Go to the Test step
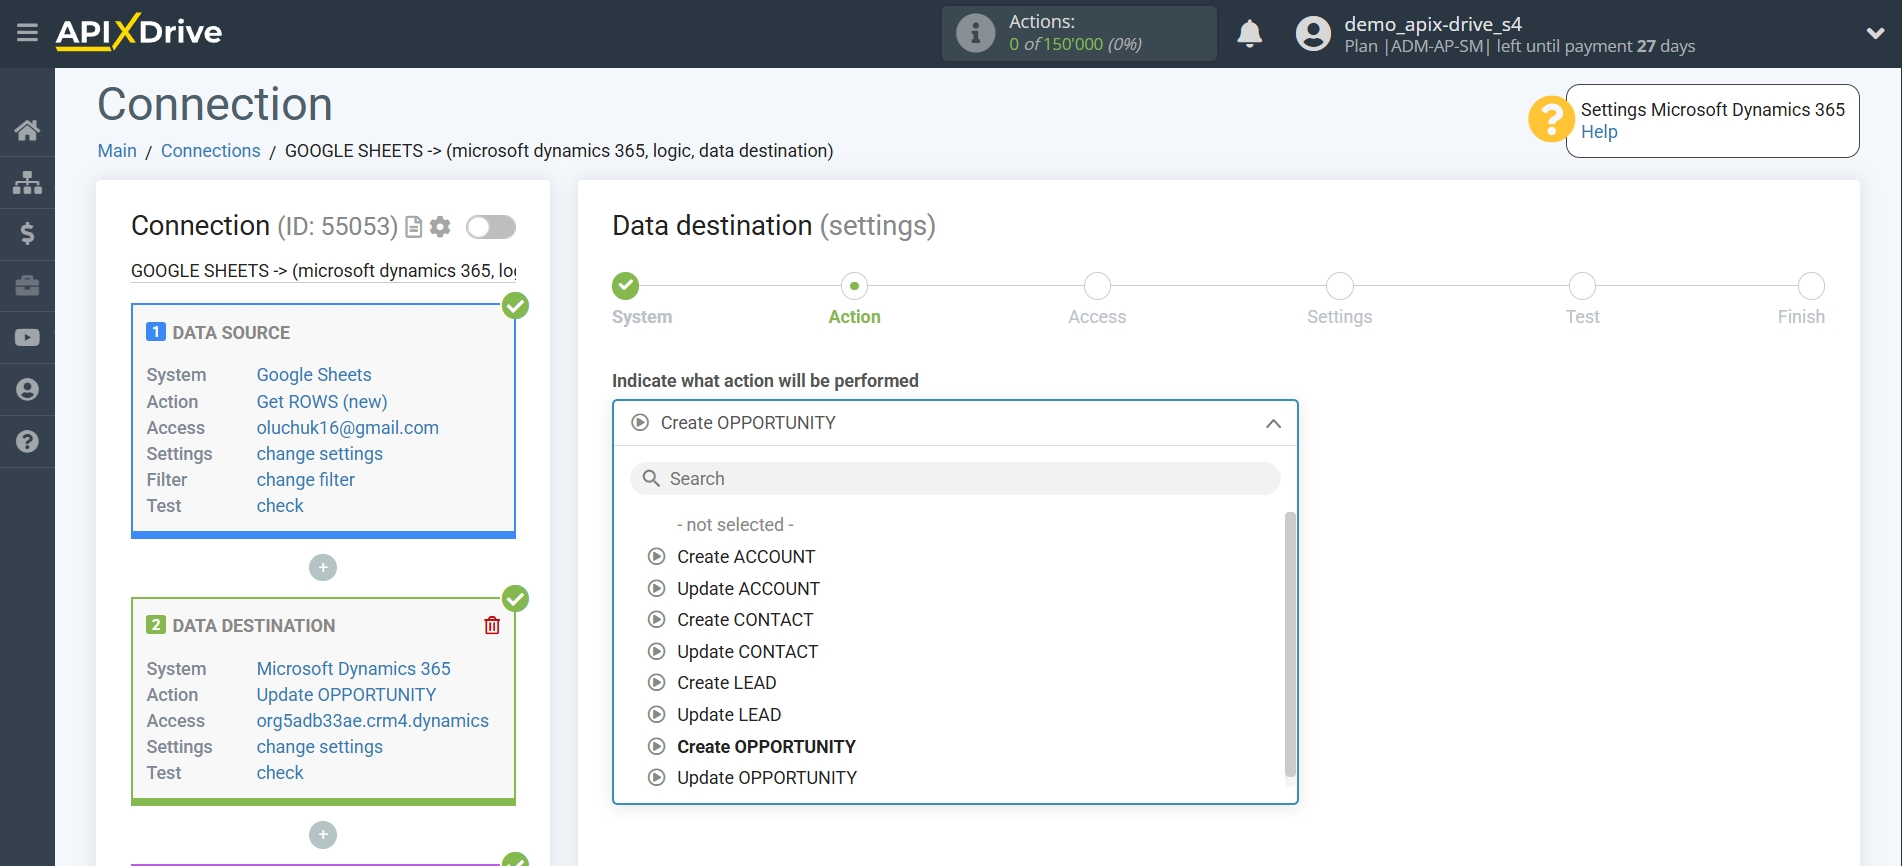Screen dimensions: 1902x866 (1582, 287)
